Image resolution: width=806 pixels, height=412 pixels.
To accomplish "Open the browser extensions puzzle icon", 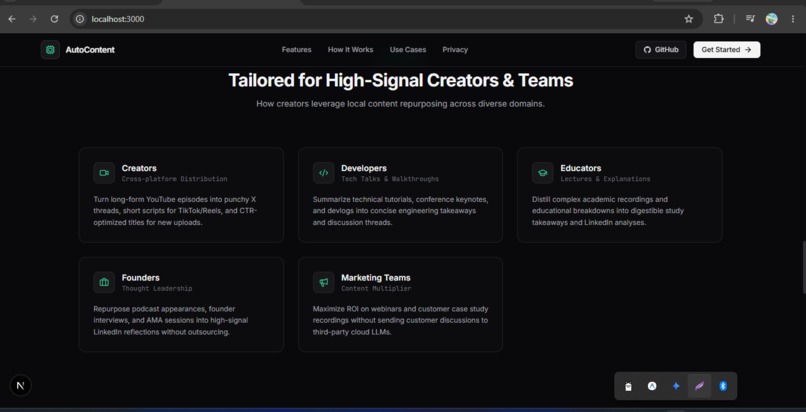I will click(719, 19).
